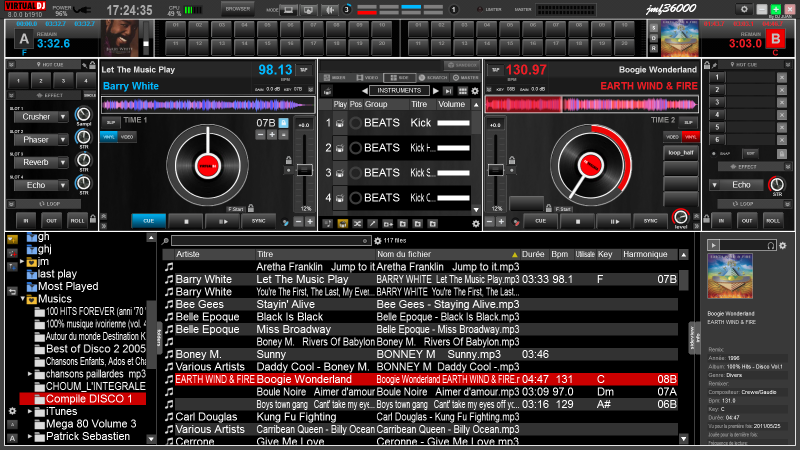Screen dimensions: 800x450
Task: Open info panel gear settings
Action: pyautogui.click(x=783, y=245)
